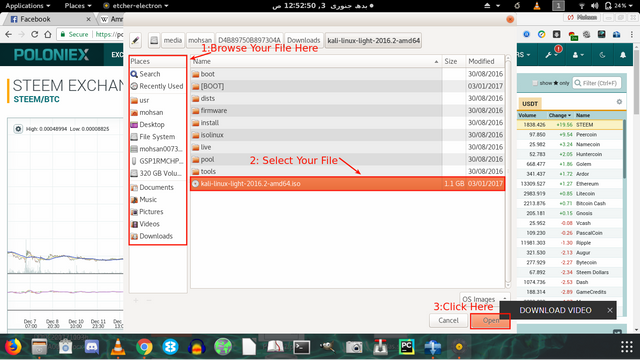The image size is (640, 360).
Task: Open the Places menu
Action: pyautogui.click(x=78, y=6)
